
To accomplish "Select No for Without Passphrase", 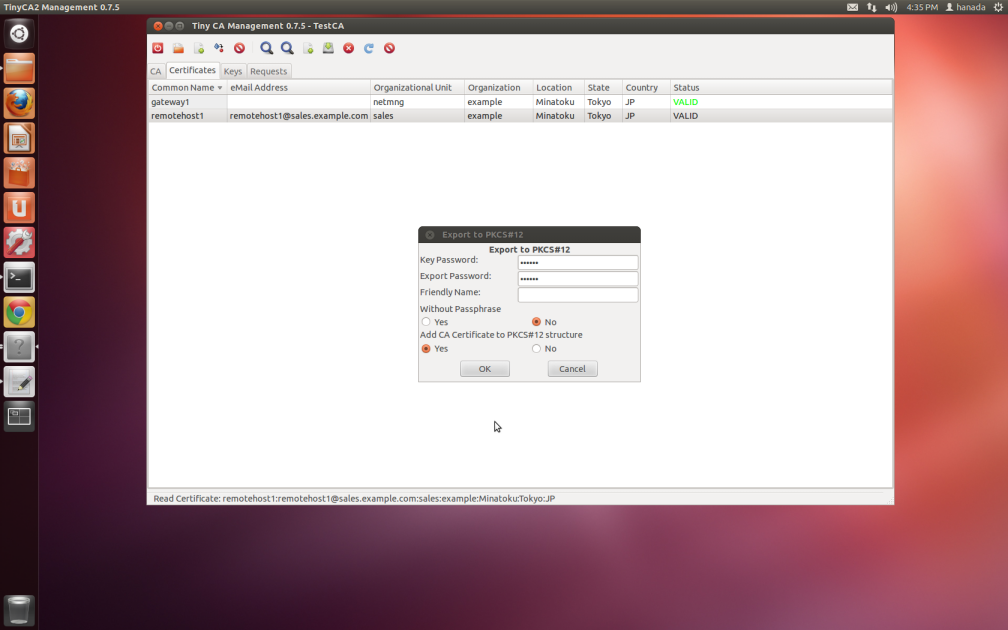I will pos(537,322).
